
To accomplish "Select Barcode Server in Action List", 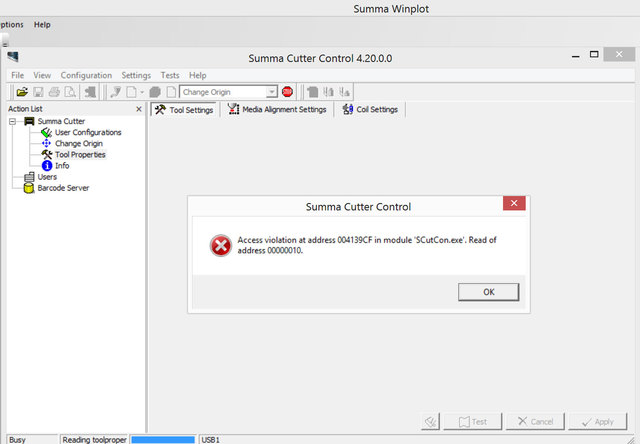I will click(x=63, y=188).
